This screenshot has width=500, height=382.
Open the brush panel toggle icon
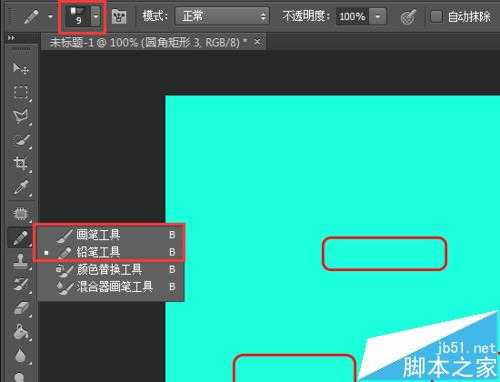(119, 16)
